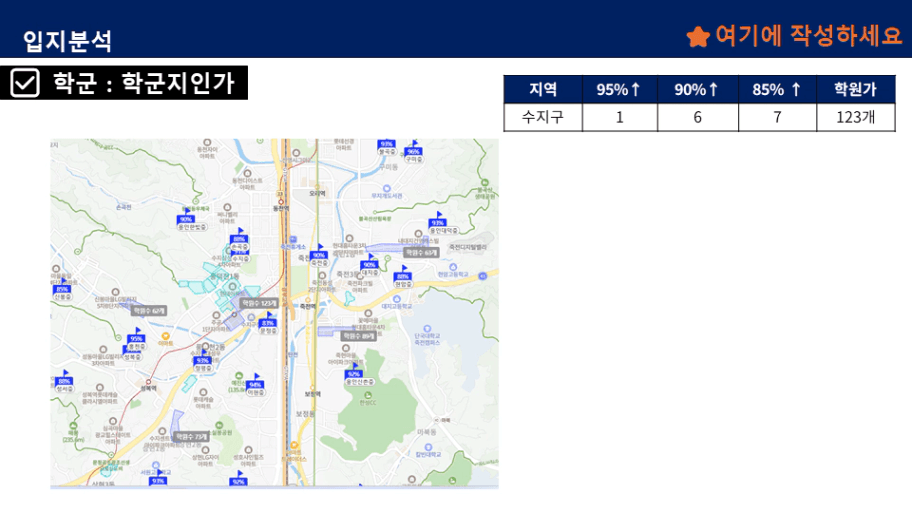Click the 죽전디지털밸리 map label
912x513 pixels.
468,247
